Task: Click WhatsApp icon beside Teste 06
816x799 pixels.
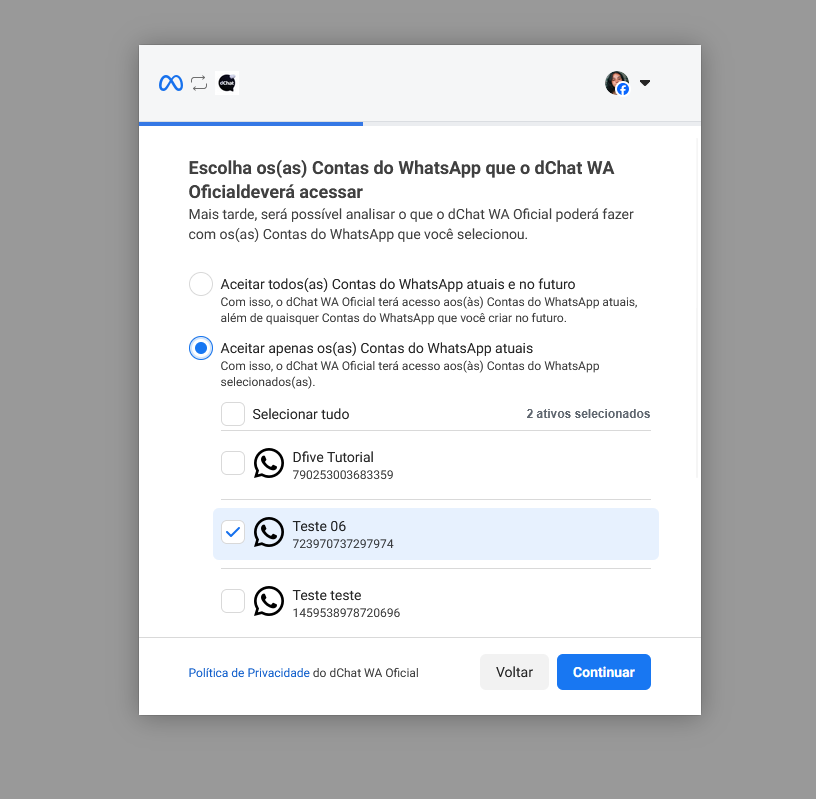Action: pyautogui.click(x=269, y=532)
